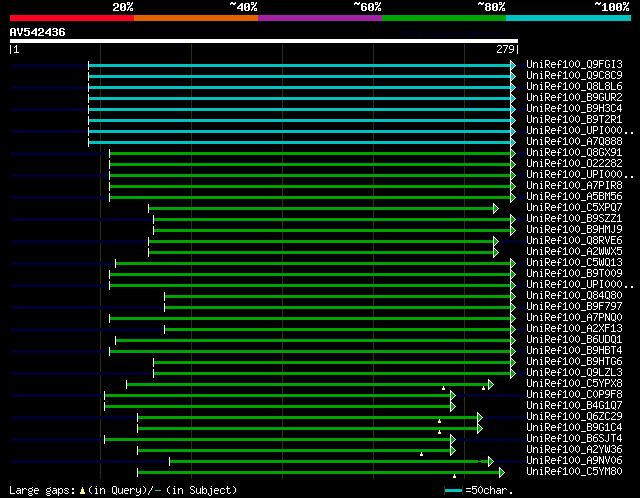
Task: Select the UniRef100_A9NV06 label
Action: pyautogui.click(x=574, y=461)
